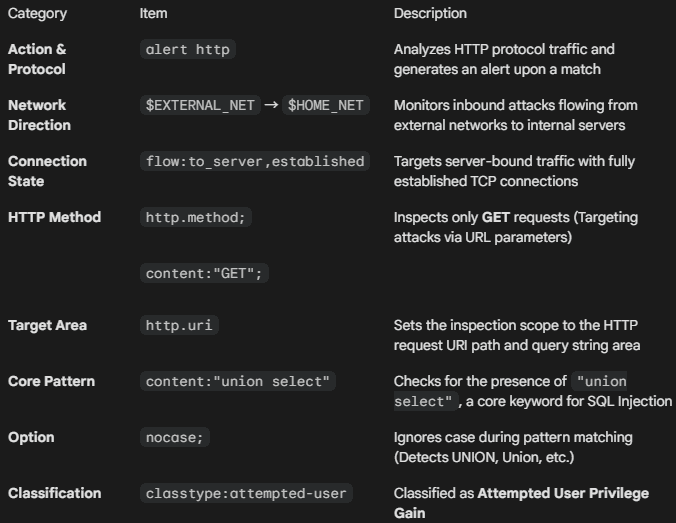Viewport: 676px width, 523px height.
Task: Select the flow:to_server,established code snippet
Action: coord(255,161)
